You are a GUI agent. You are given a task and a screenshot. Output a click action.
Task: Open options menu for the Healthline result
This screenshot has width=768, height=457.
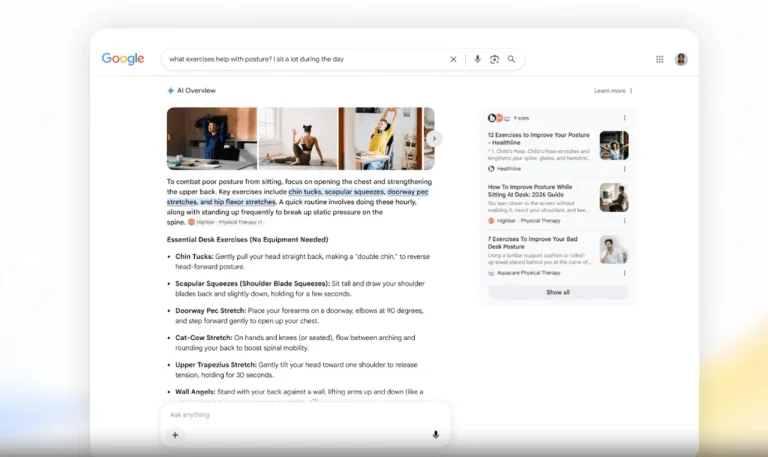pos(624,169)
